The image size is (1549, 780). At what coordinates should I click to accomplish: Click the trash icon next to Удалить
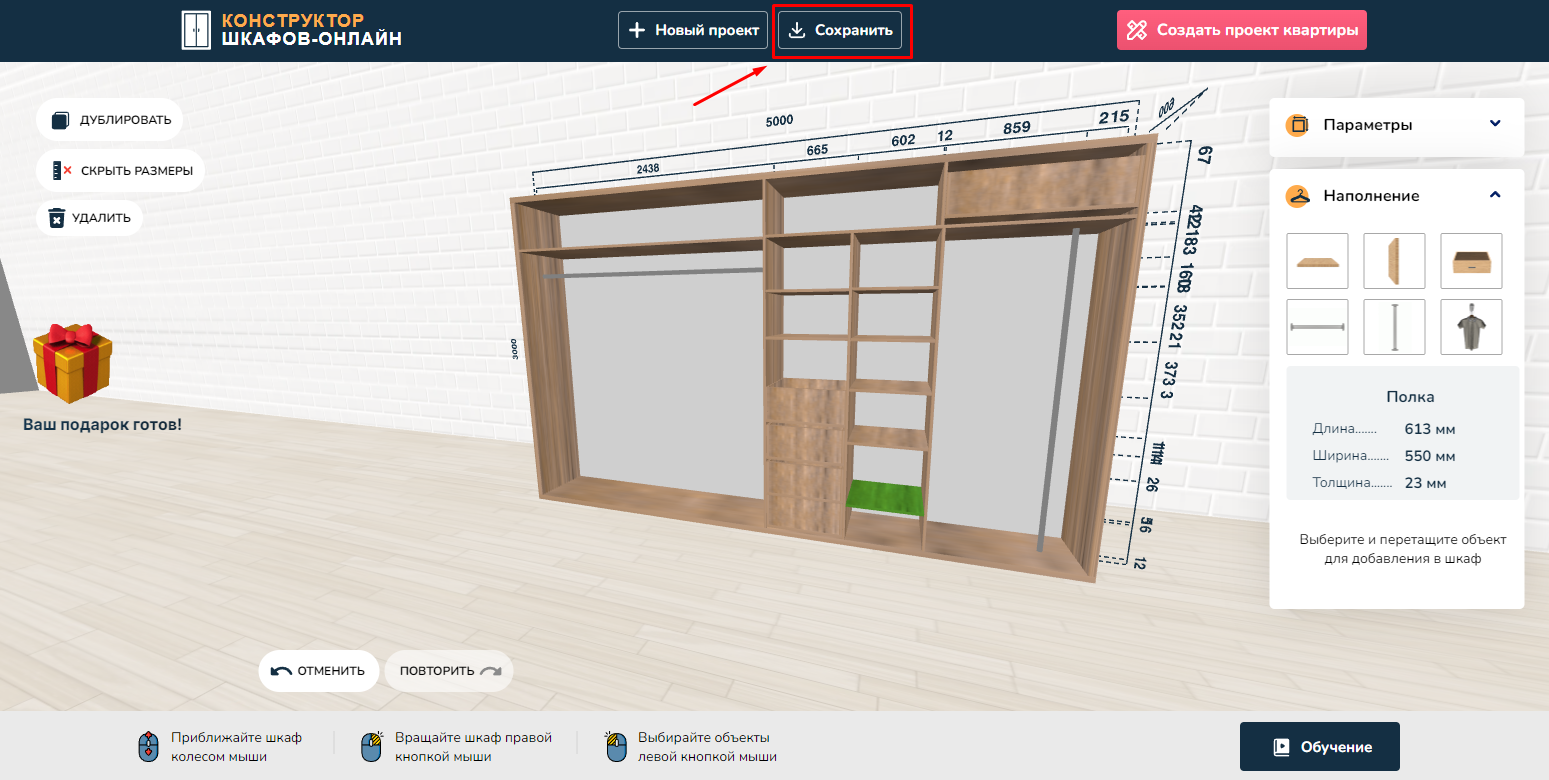(57, 217)
